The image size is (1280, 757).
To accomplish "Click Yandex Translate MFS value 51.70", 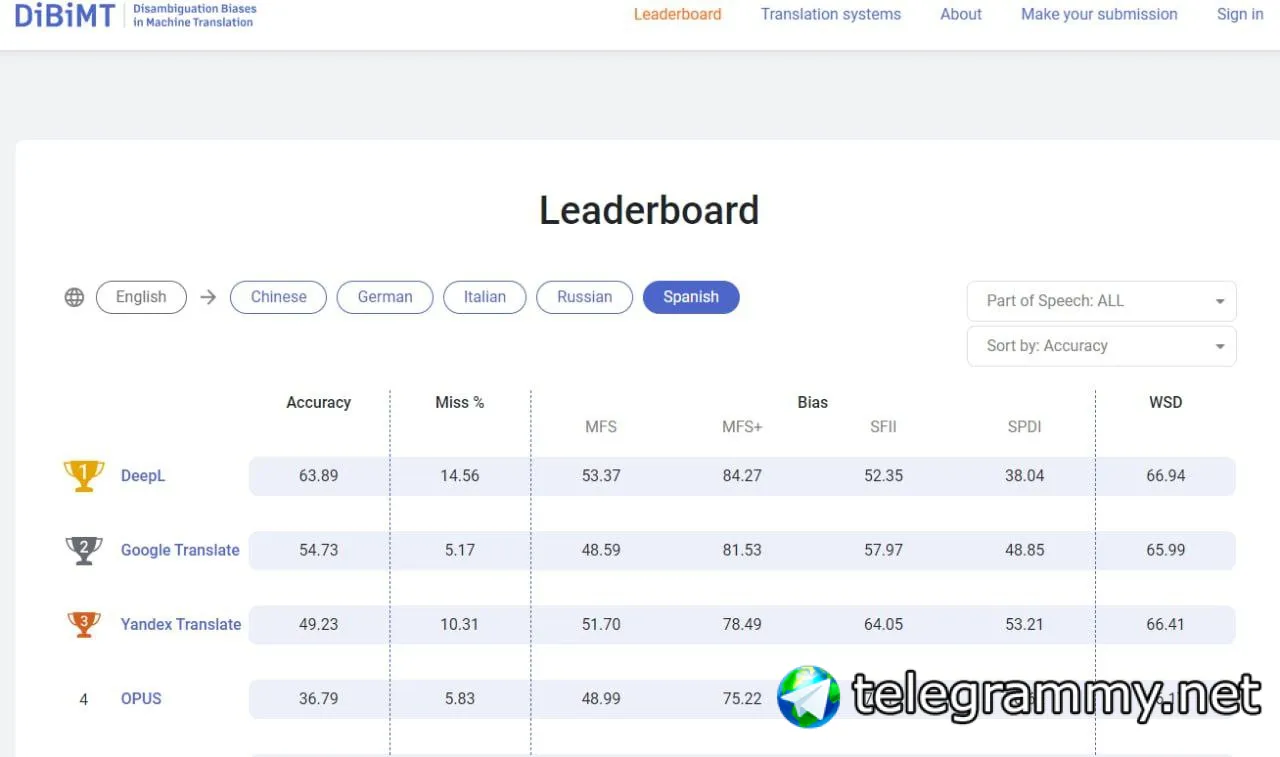I will (601, 624).
